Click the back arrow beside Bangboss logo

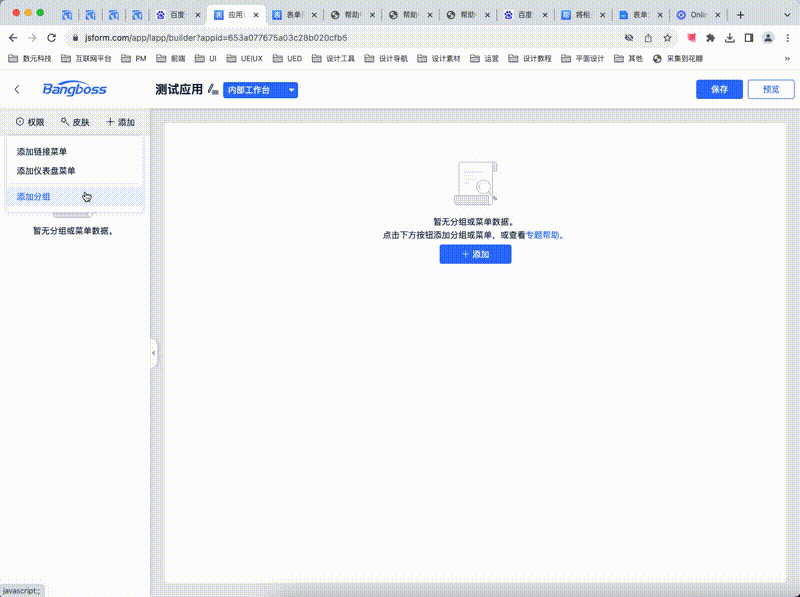point(17,90)
